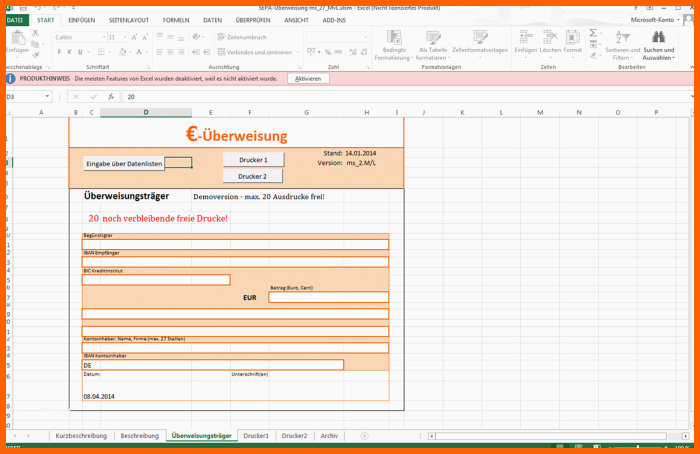Open the font size 11 dropdown

coord(125,37)
